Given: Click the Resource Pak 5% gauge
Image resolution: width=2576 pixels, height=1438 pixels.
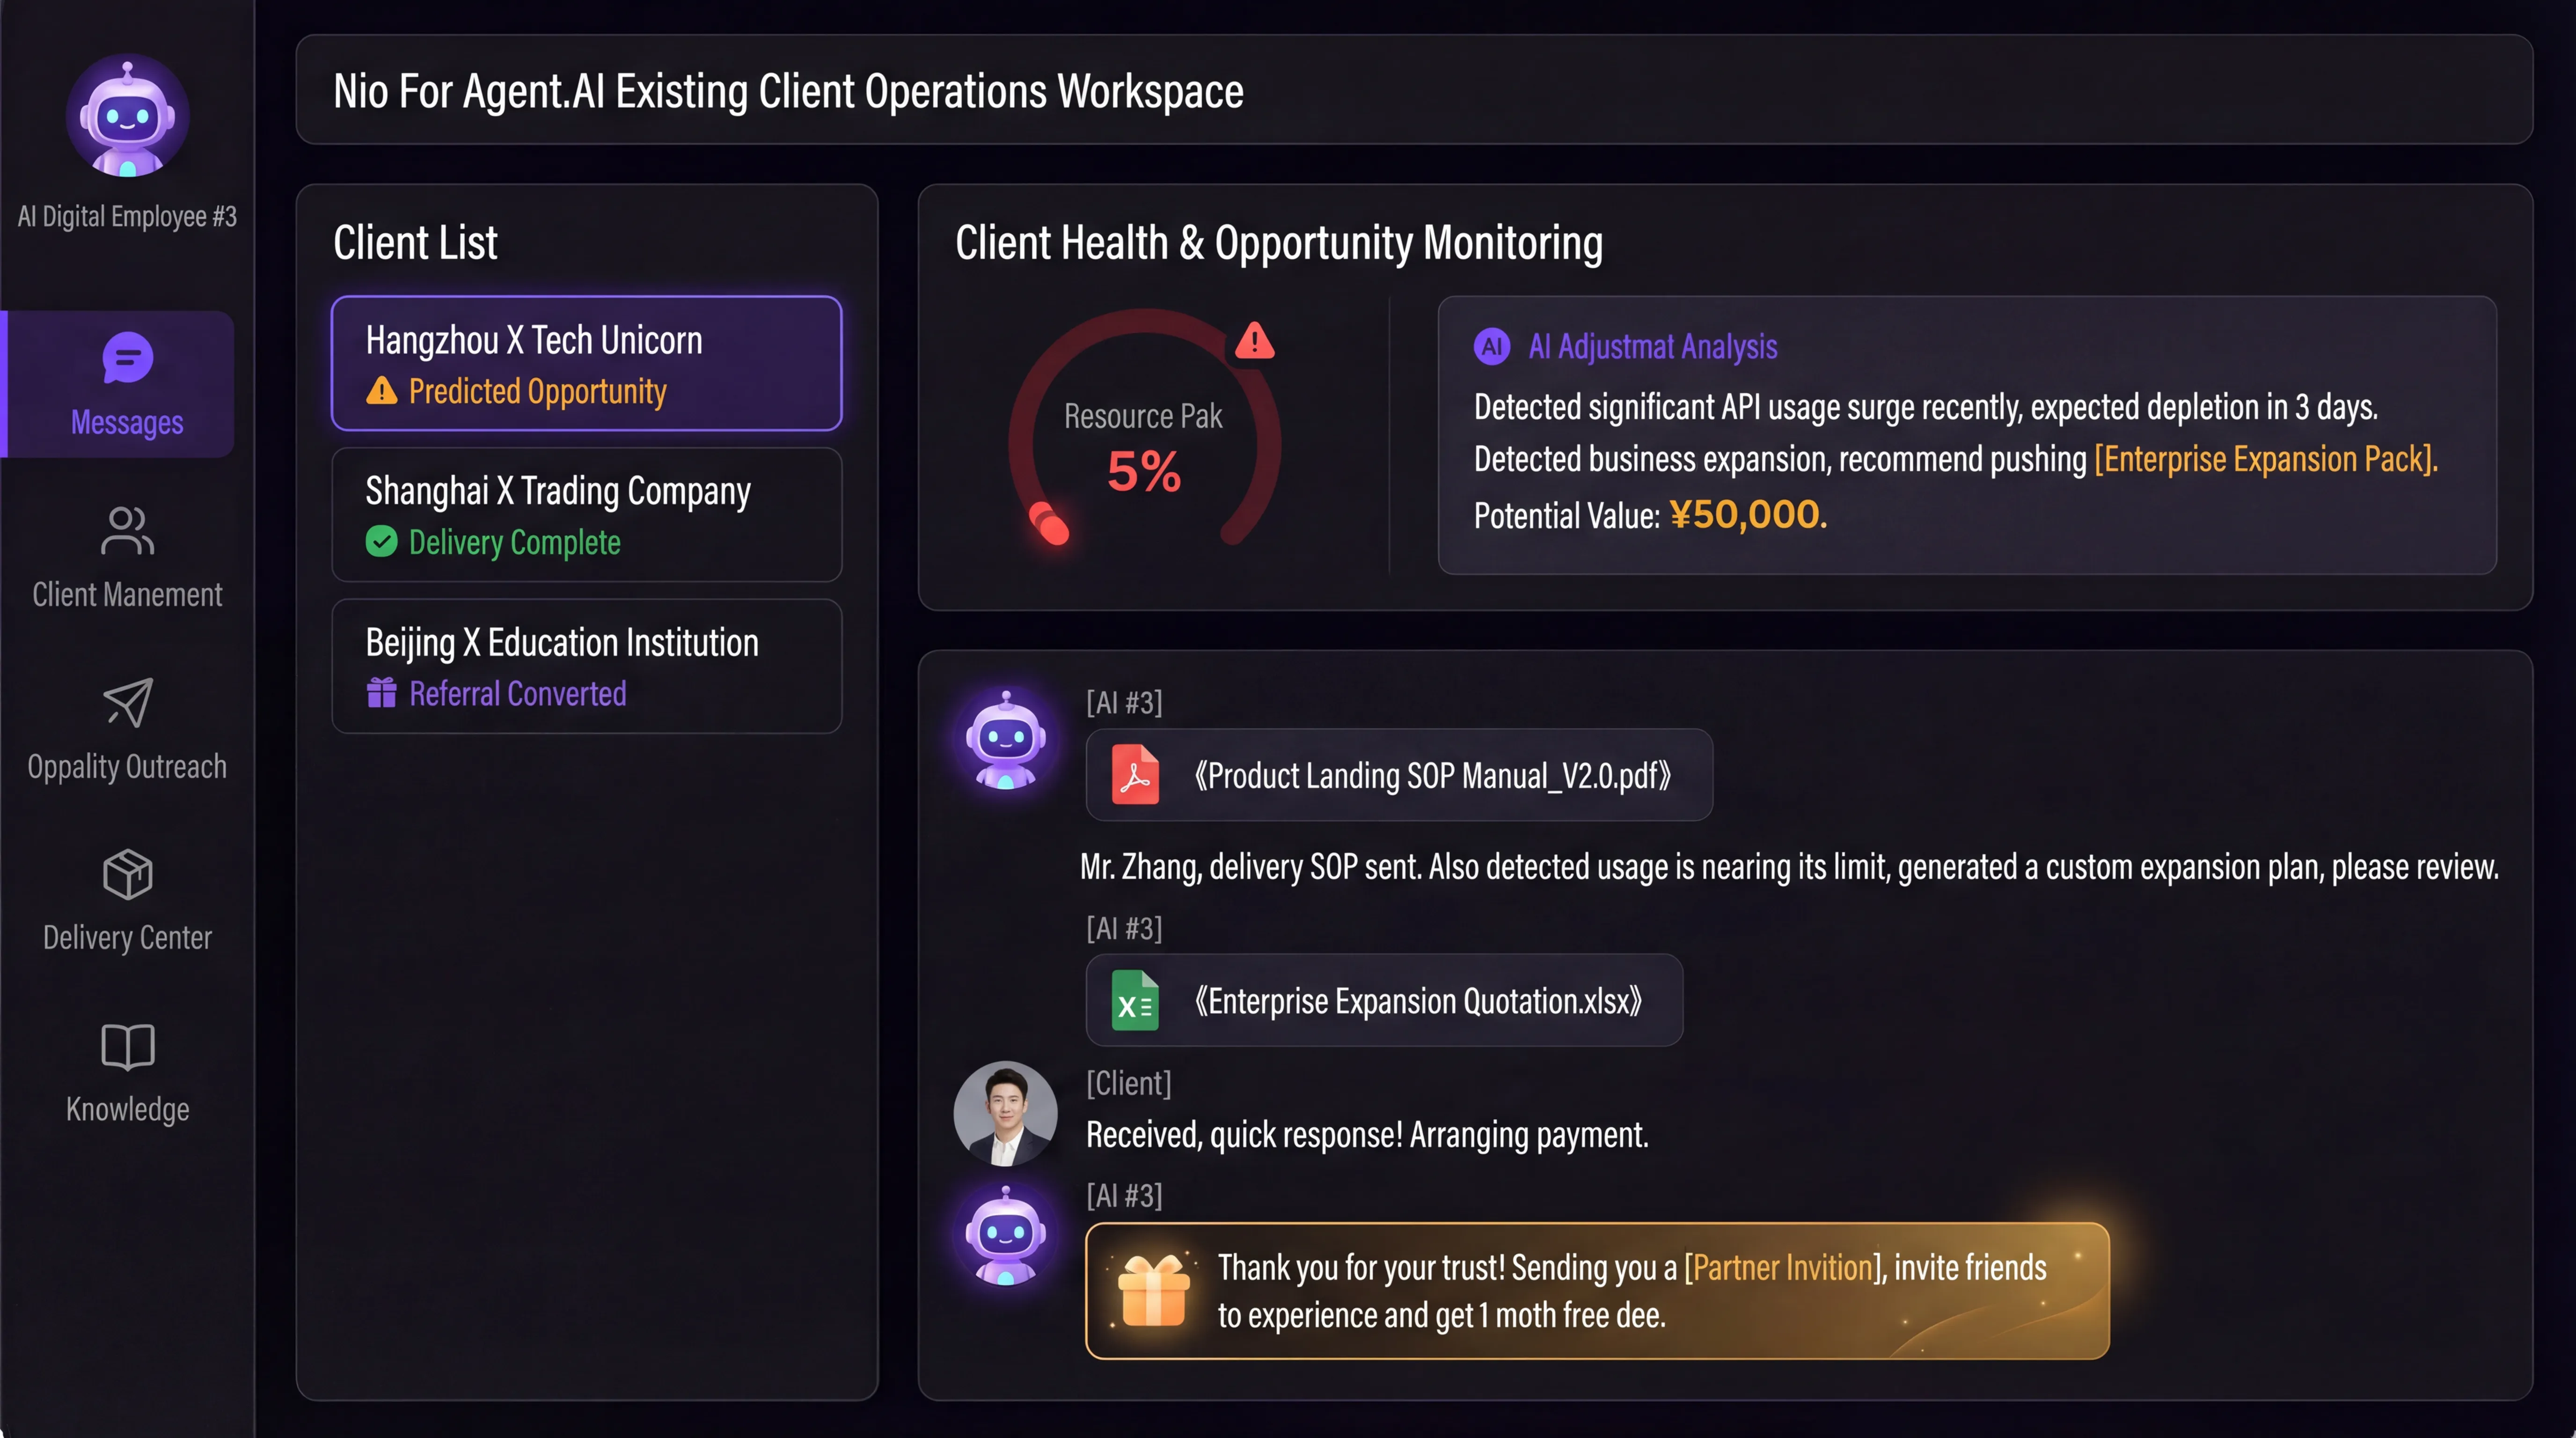Looking at the screenshot, I should point(1143,448).
